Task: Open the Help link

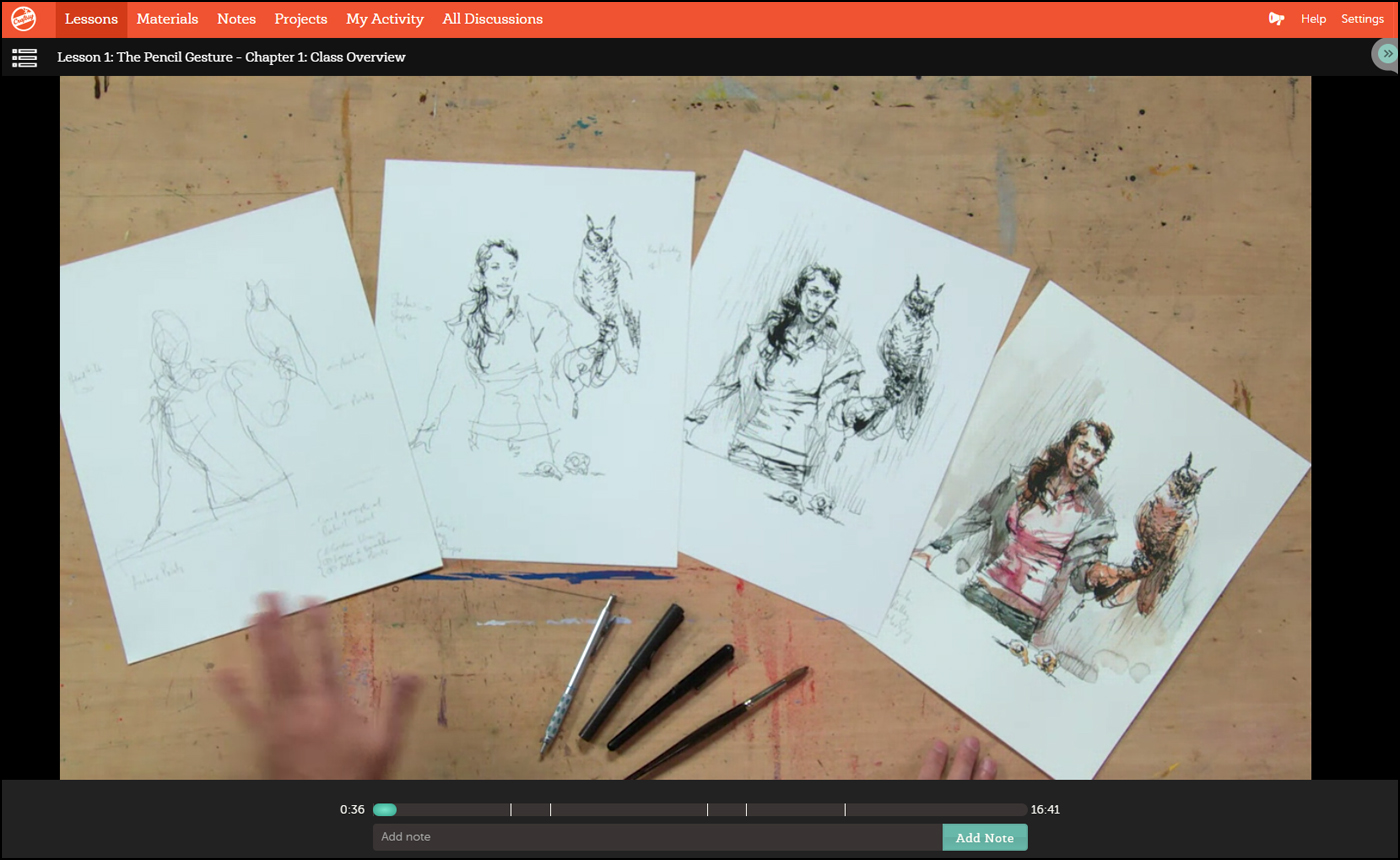Action: (x=1313, y=19)
